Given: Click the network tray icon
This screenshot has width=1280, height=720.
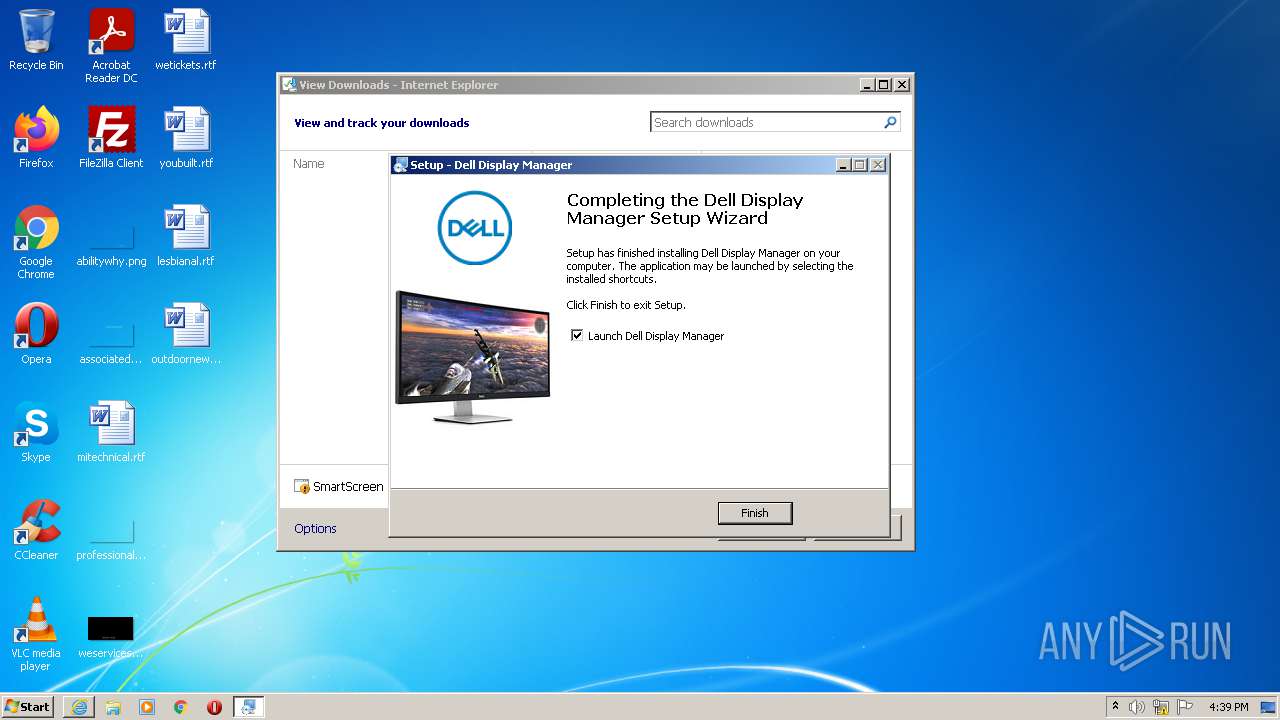Looking at the screenshot, I should coord(1161,707).
